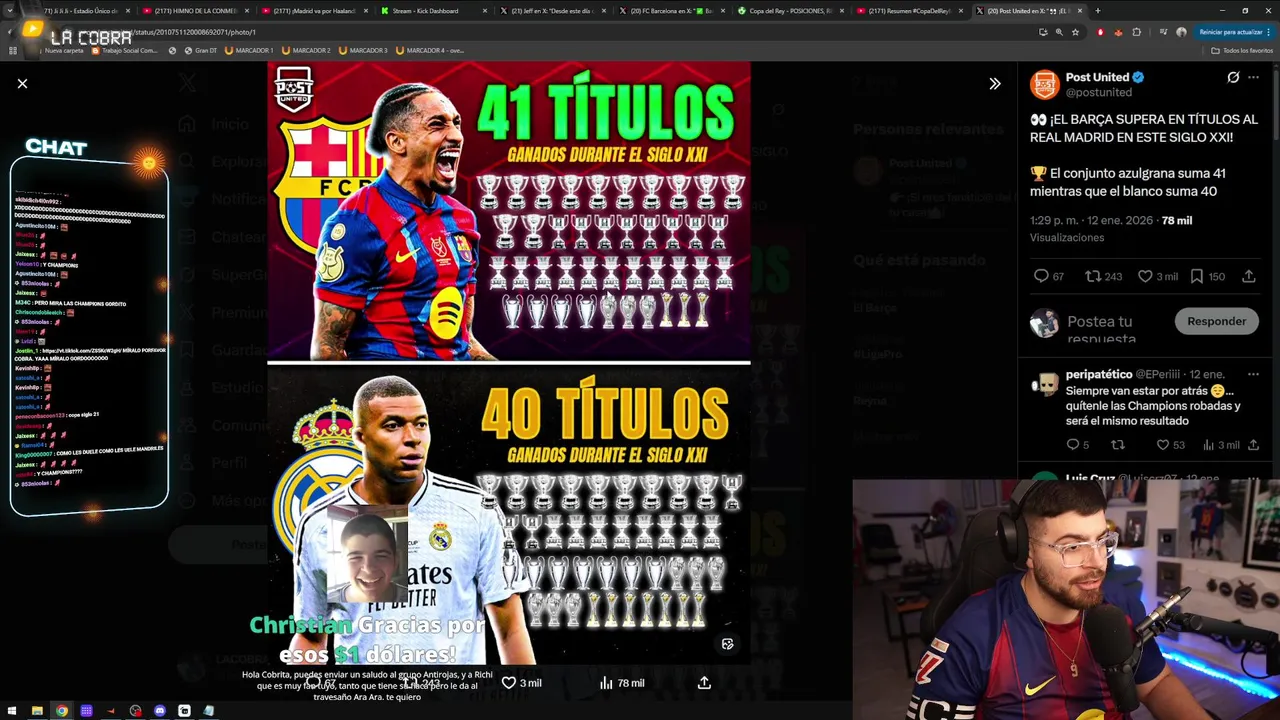Viewport: 1280px width, 720px height.
Task: Open more options on peripatético's reply
Action: 1253,374
